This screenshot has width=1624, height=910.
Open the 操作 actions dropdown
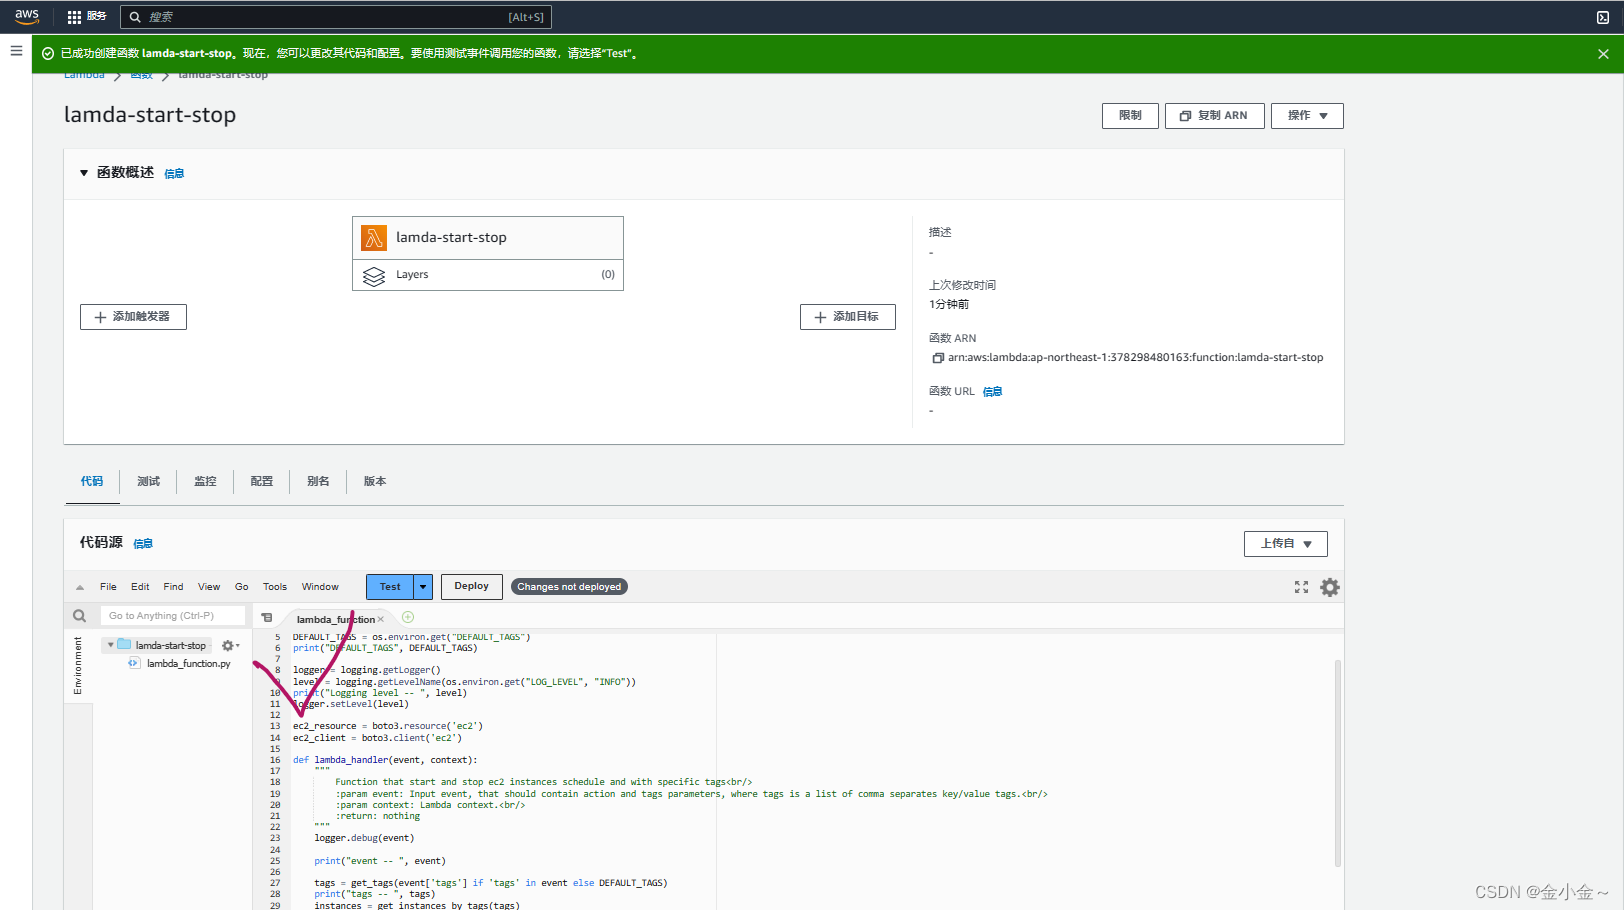(x=1307, y=116)
